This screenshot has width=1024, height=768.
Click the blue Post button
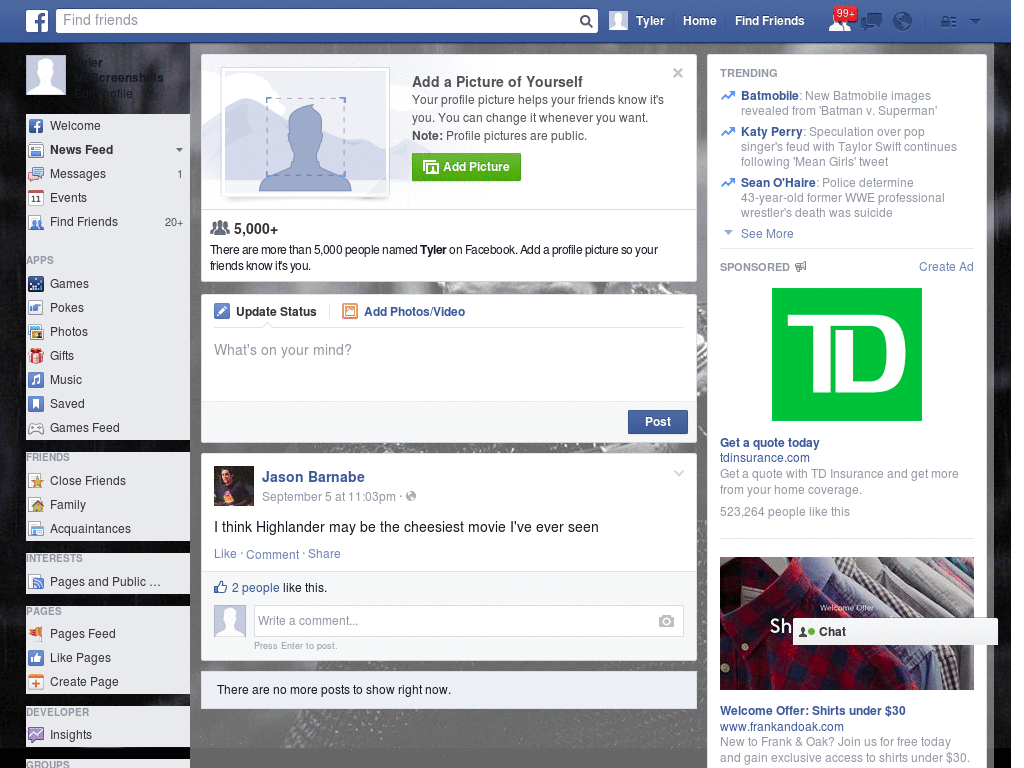[658, 422]
